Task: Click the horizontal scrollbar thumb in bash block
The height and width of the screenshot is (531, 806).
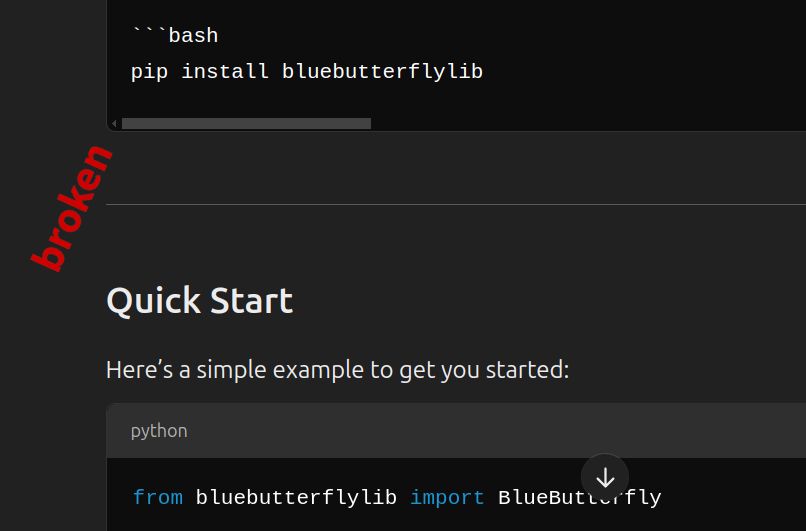Action: (x=246, y=123)
